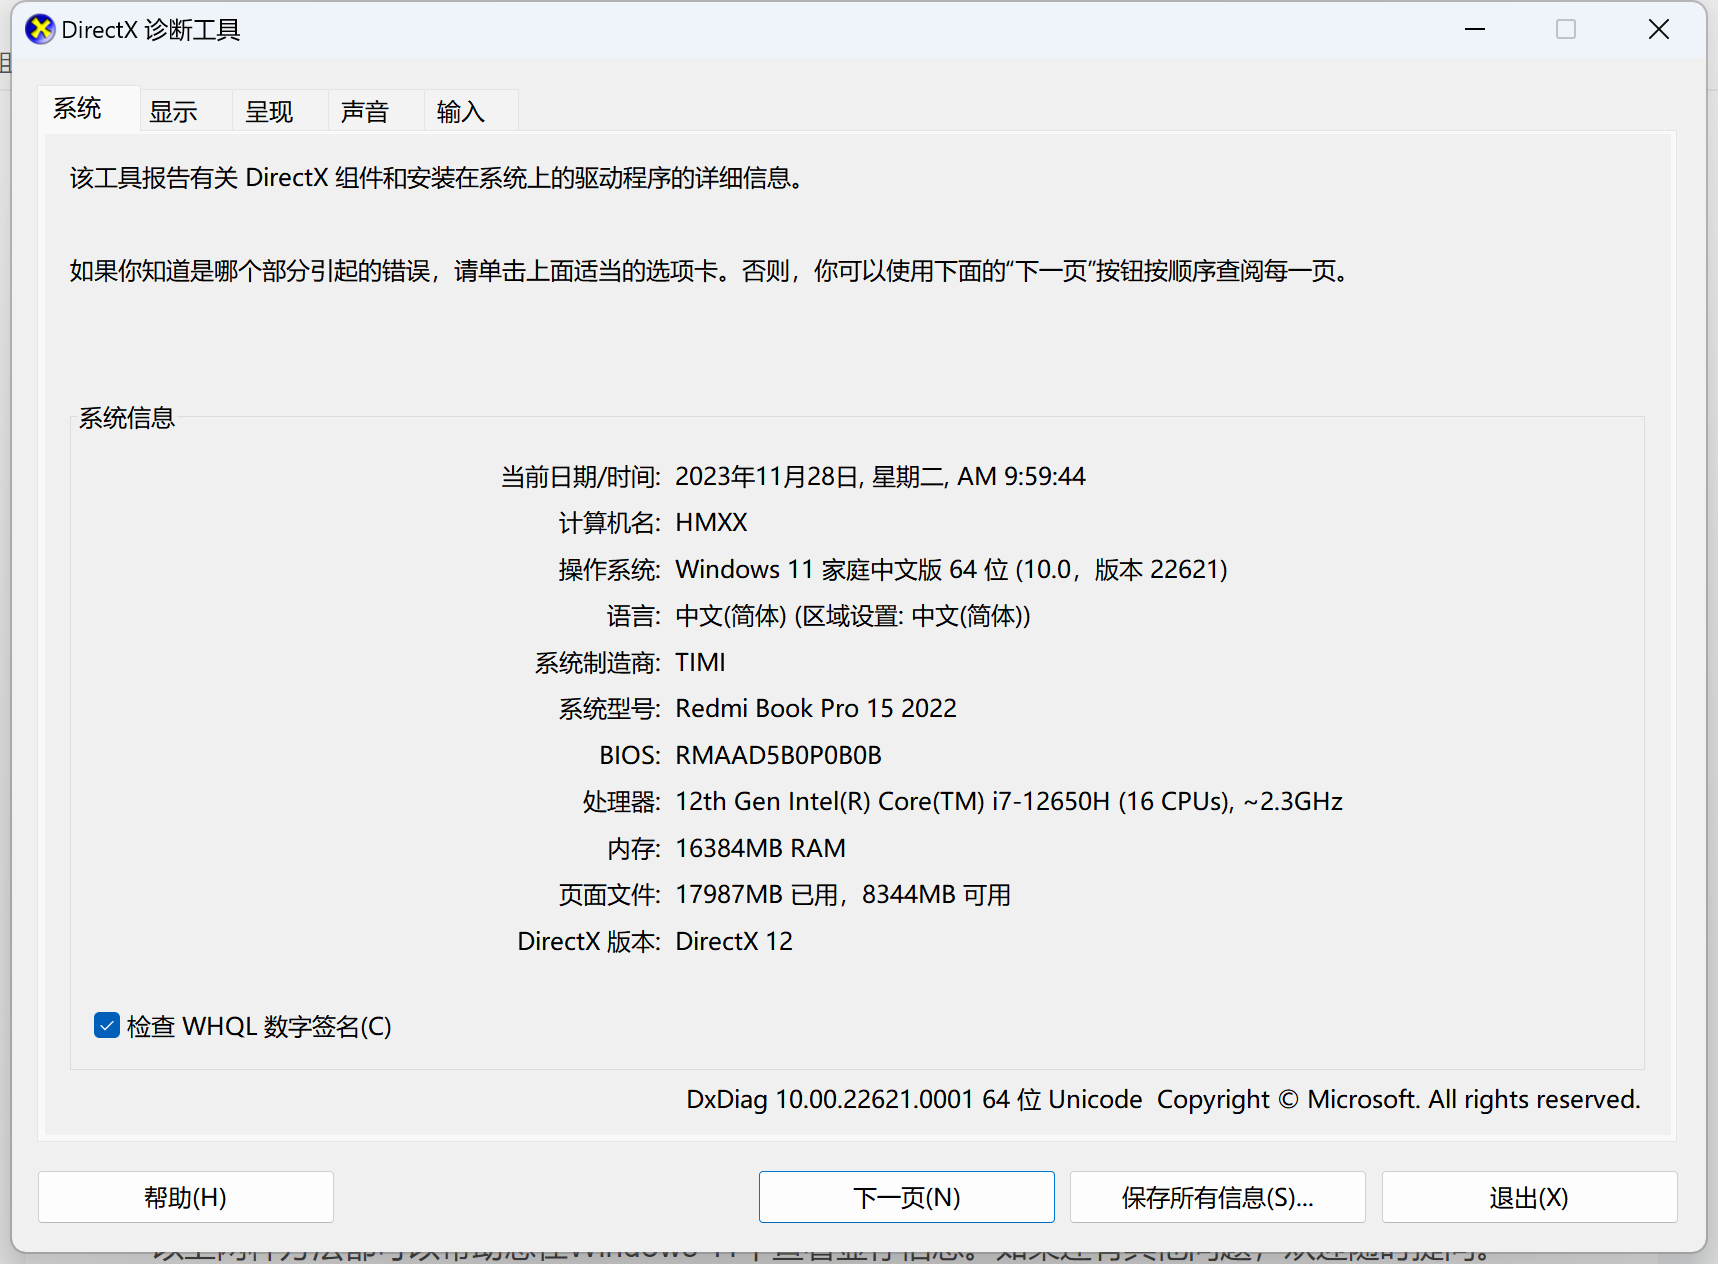Click page file value 17987MB 已用
This screenshot has width=1718, height=1264.
point(757,894)
